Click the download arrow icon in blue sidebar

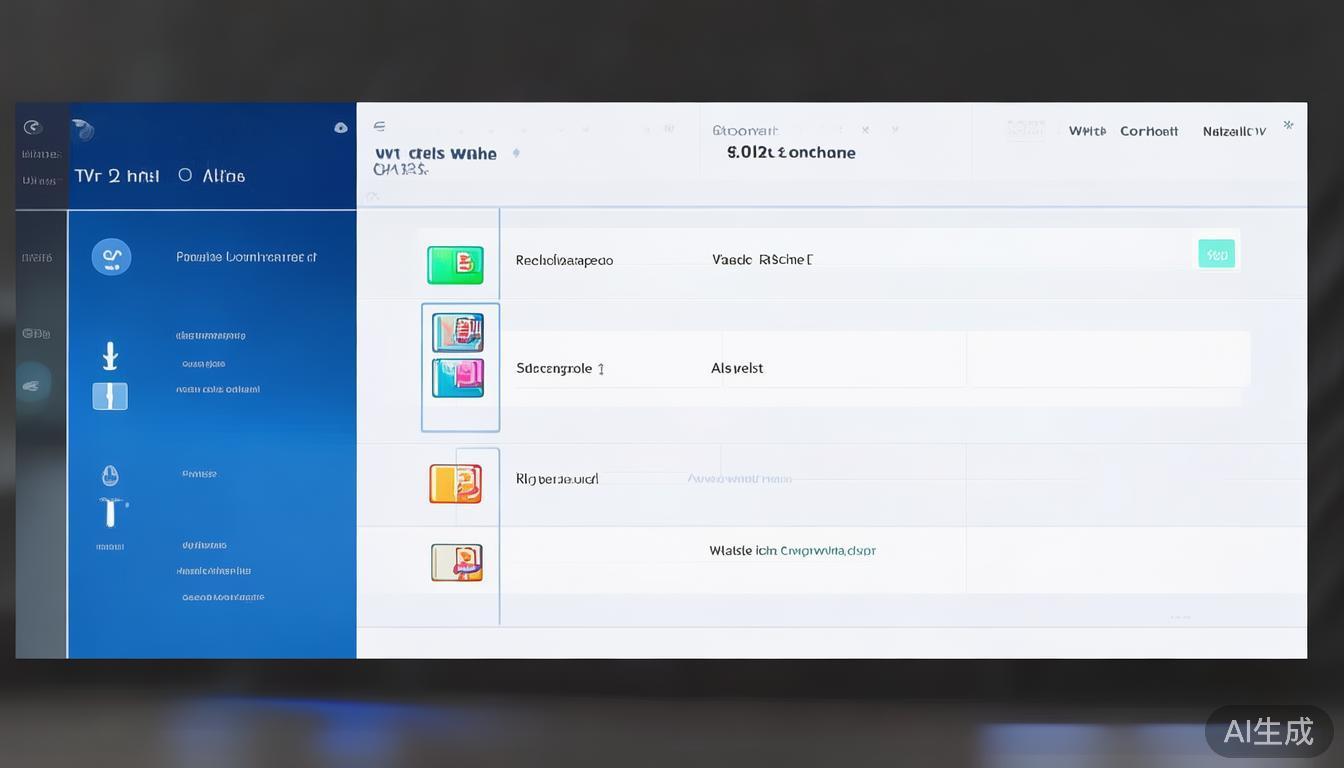pos(110,356)
